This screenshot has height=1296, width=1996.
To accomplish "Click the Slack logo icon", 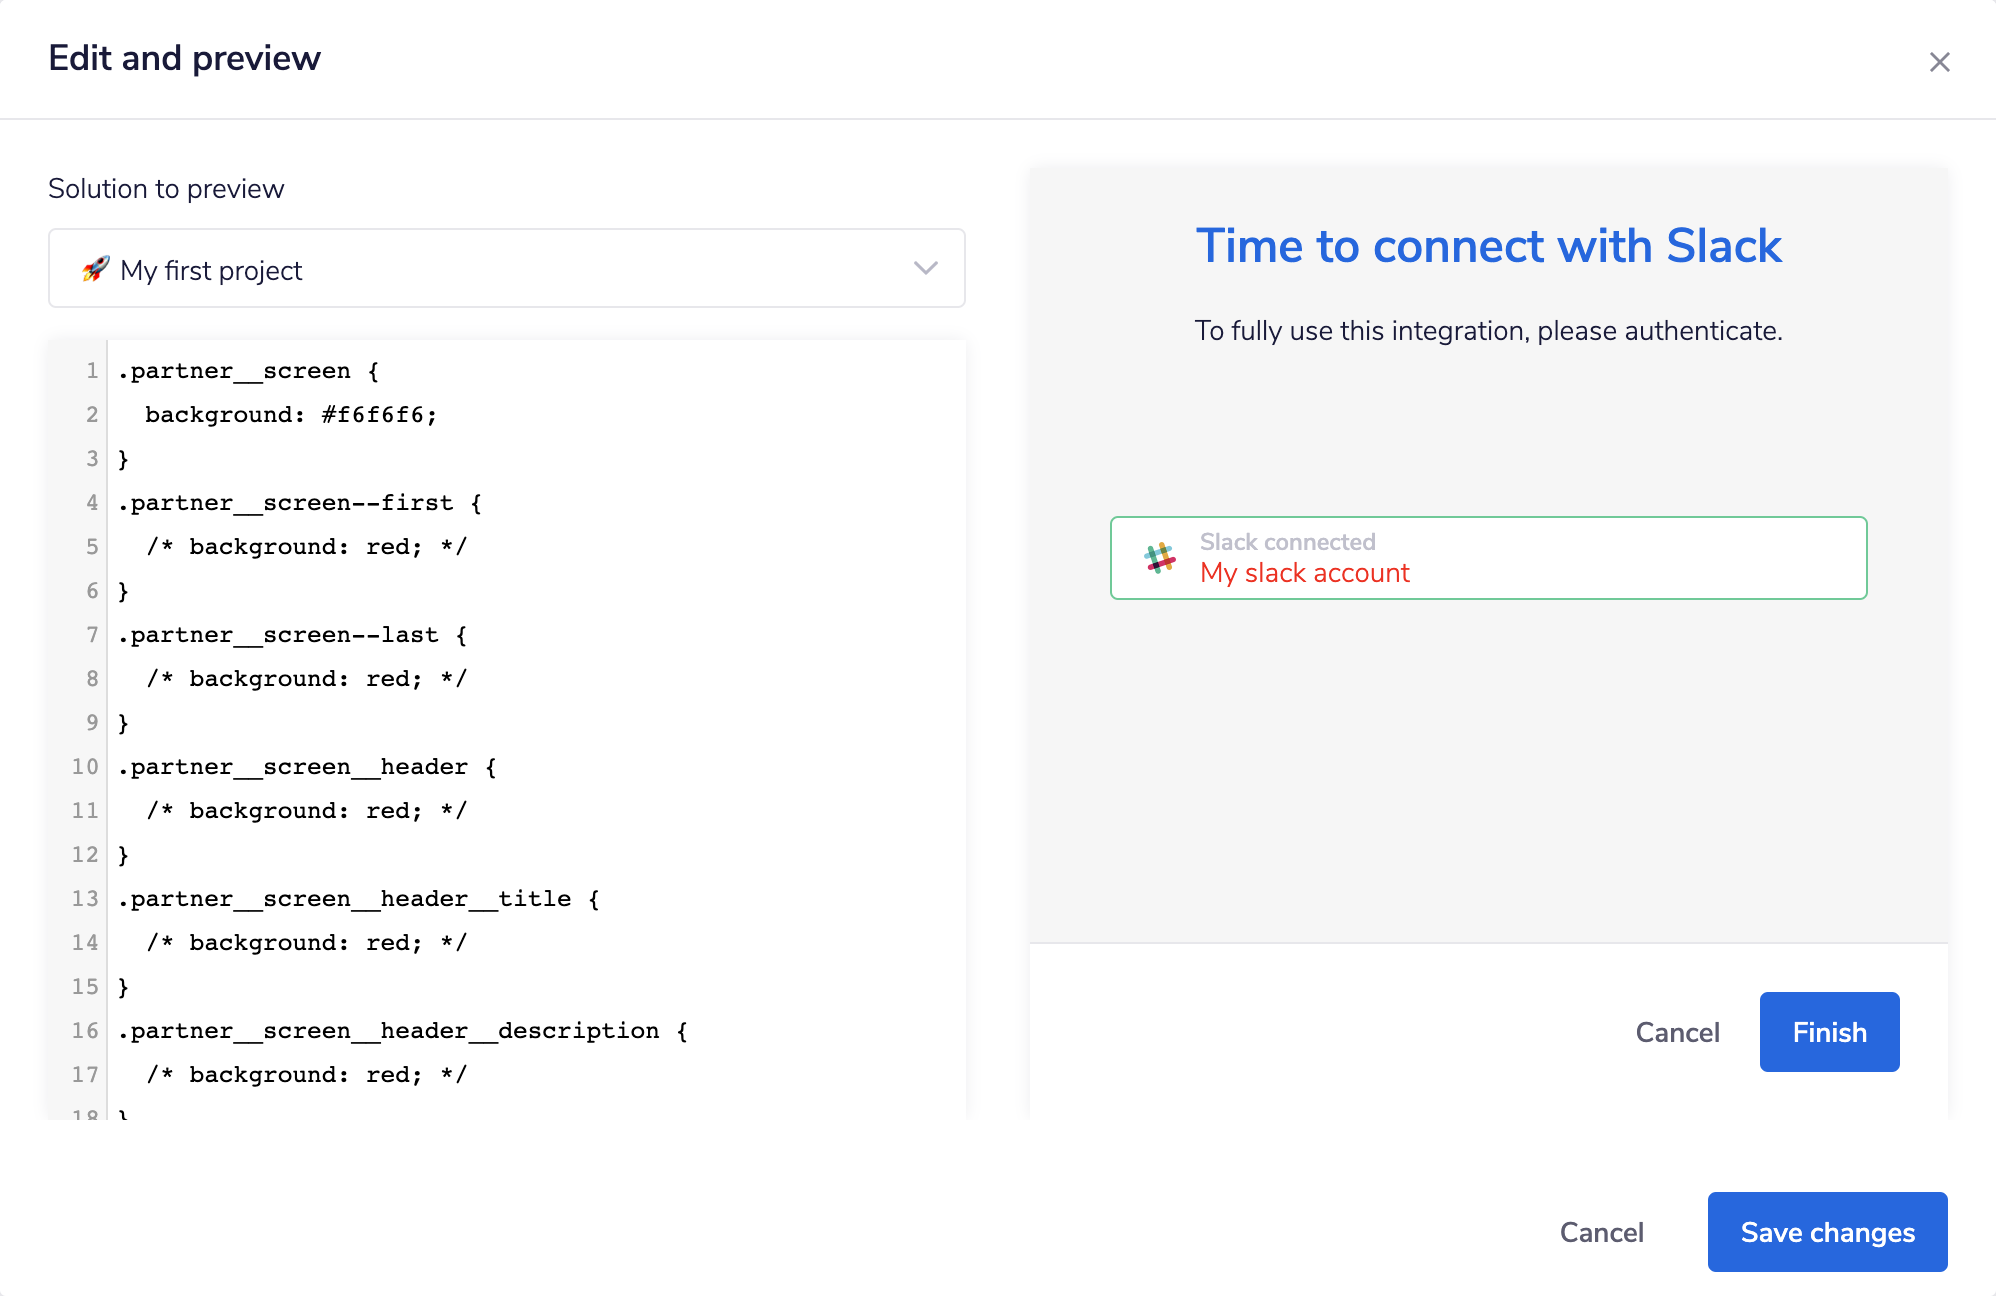I will pos(1158,558).
